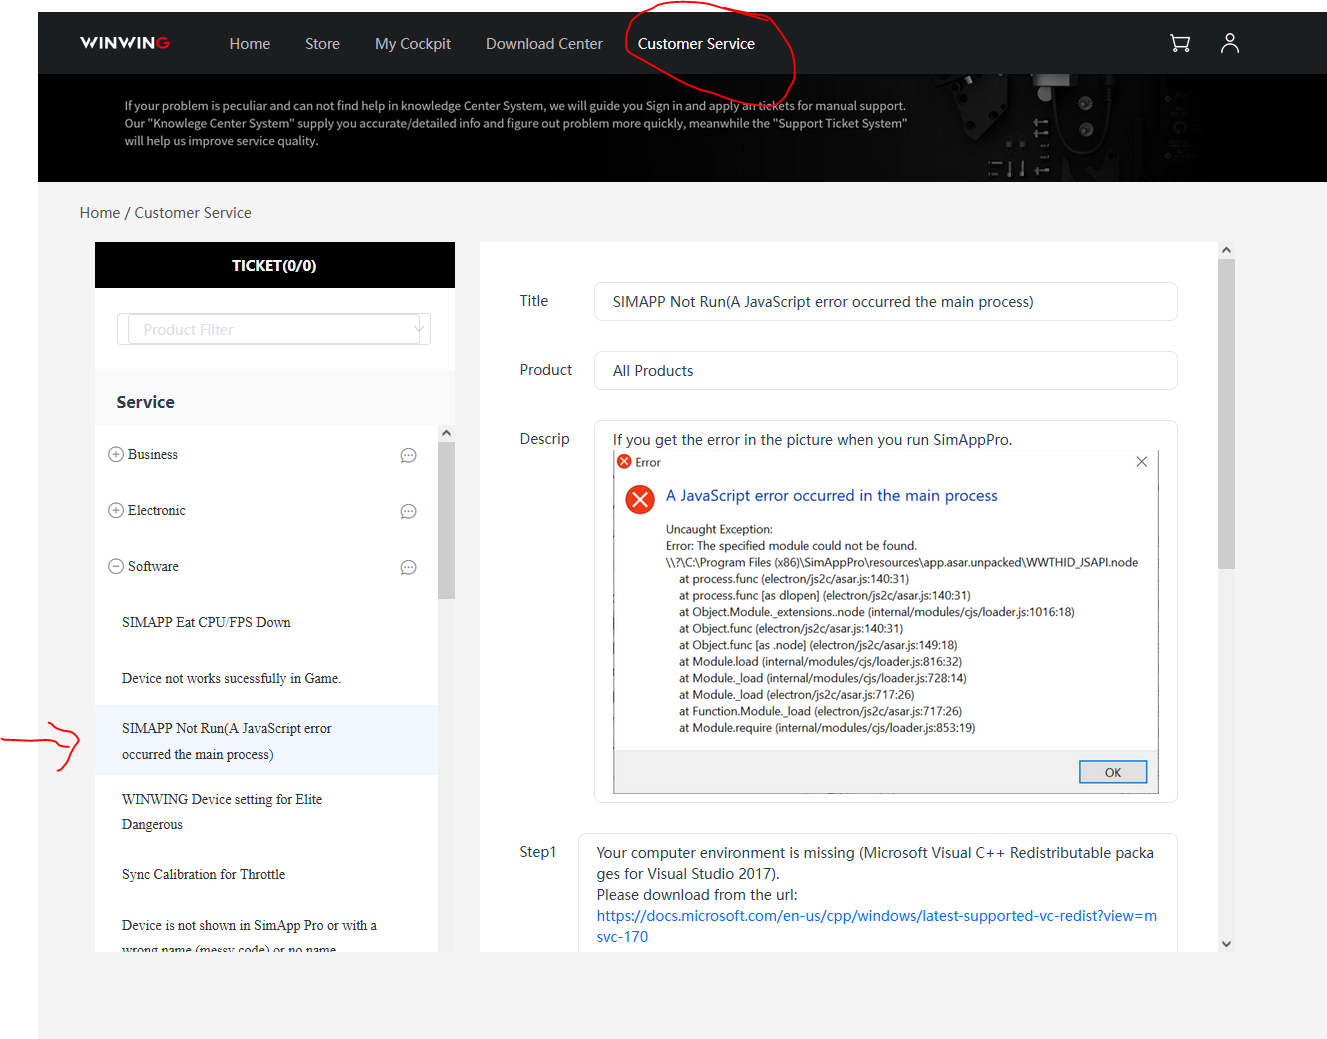Open the Microsoft VC redist download link
Viewport: 1327px width, 1039px height.
coord(876,926)
